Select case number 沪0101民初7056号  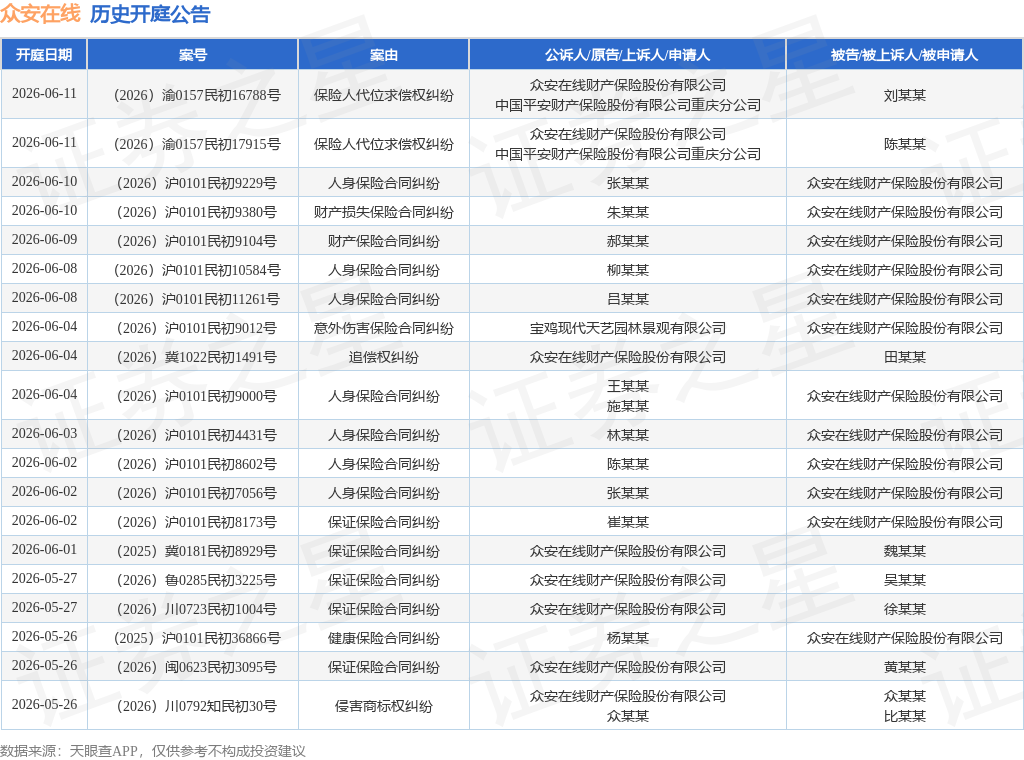pyautogui.click(x=197, y=493)
